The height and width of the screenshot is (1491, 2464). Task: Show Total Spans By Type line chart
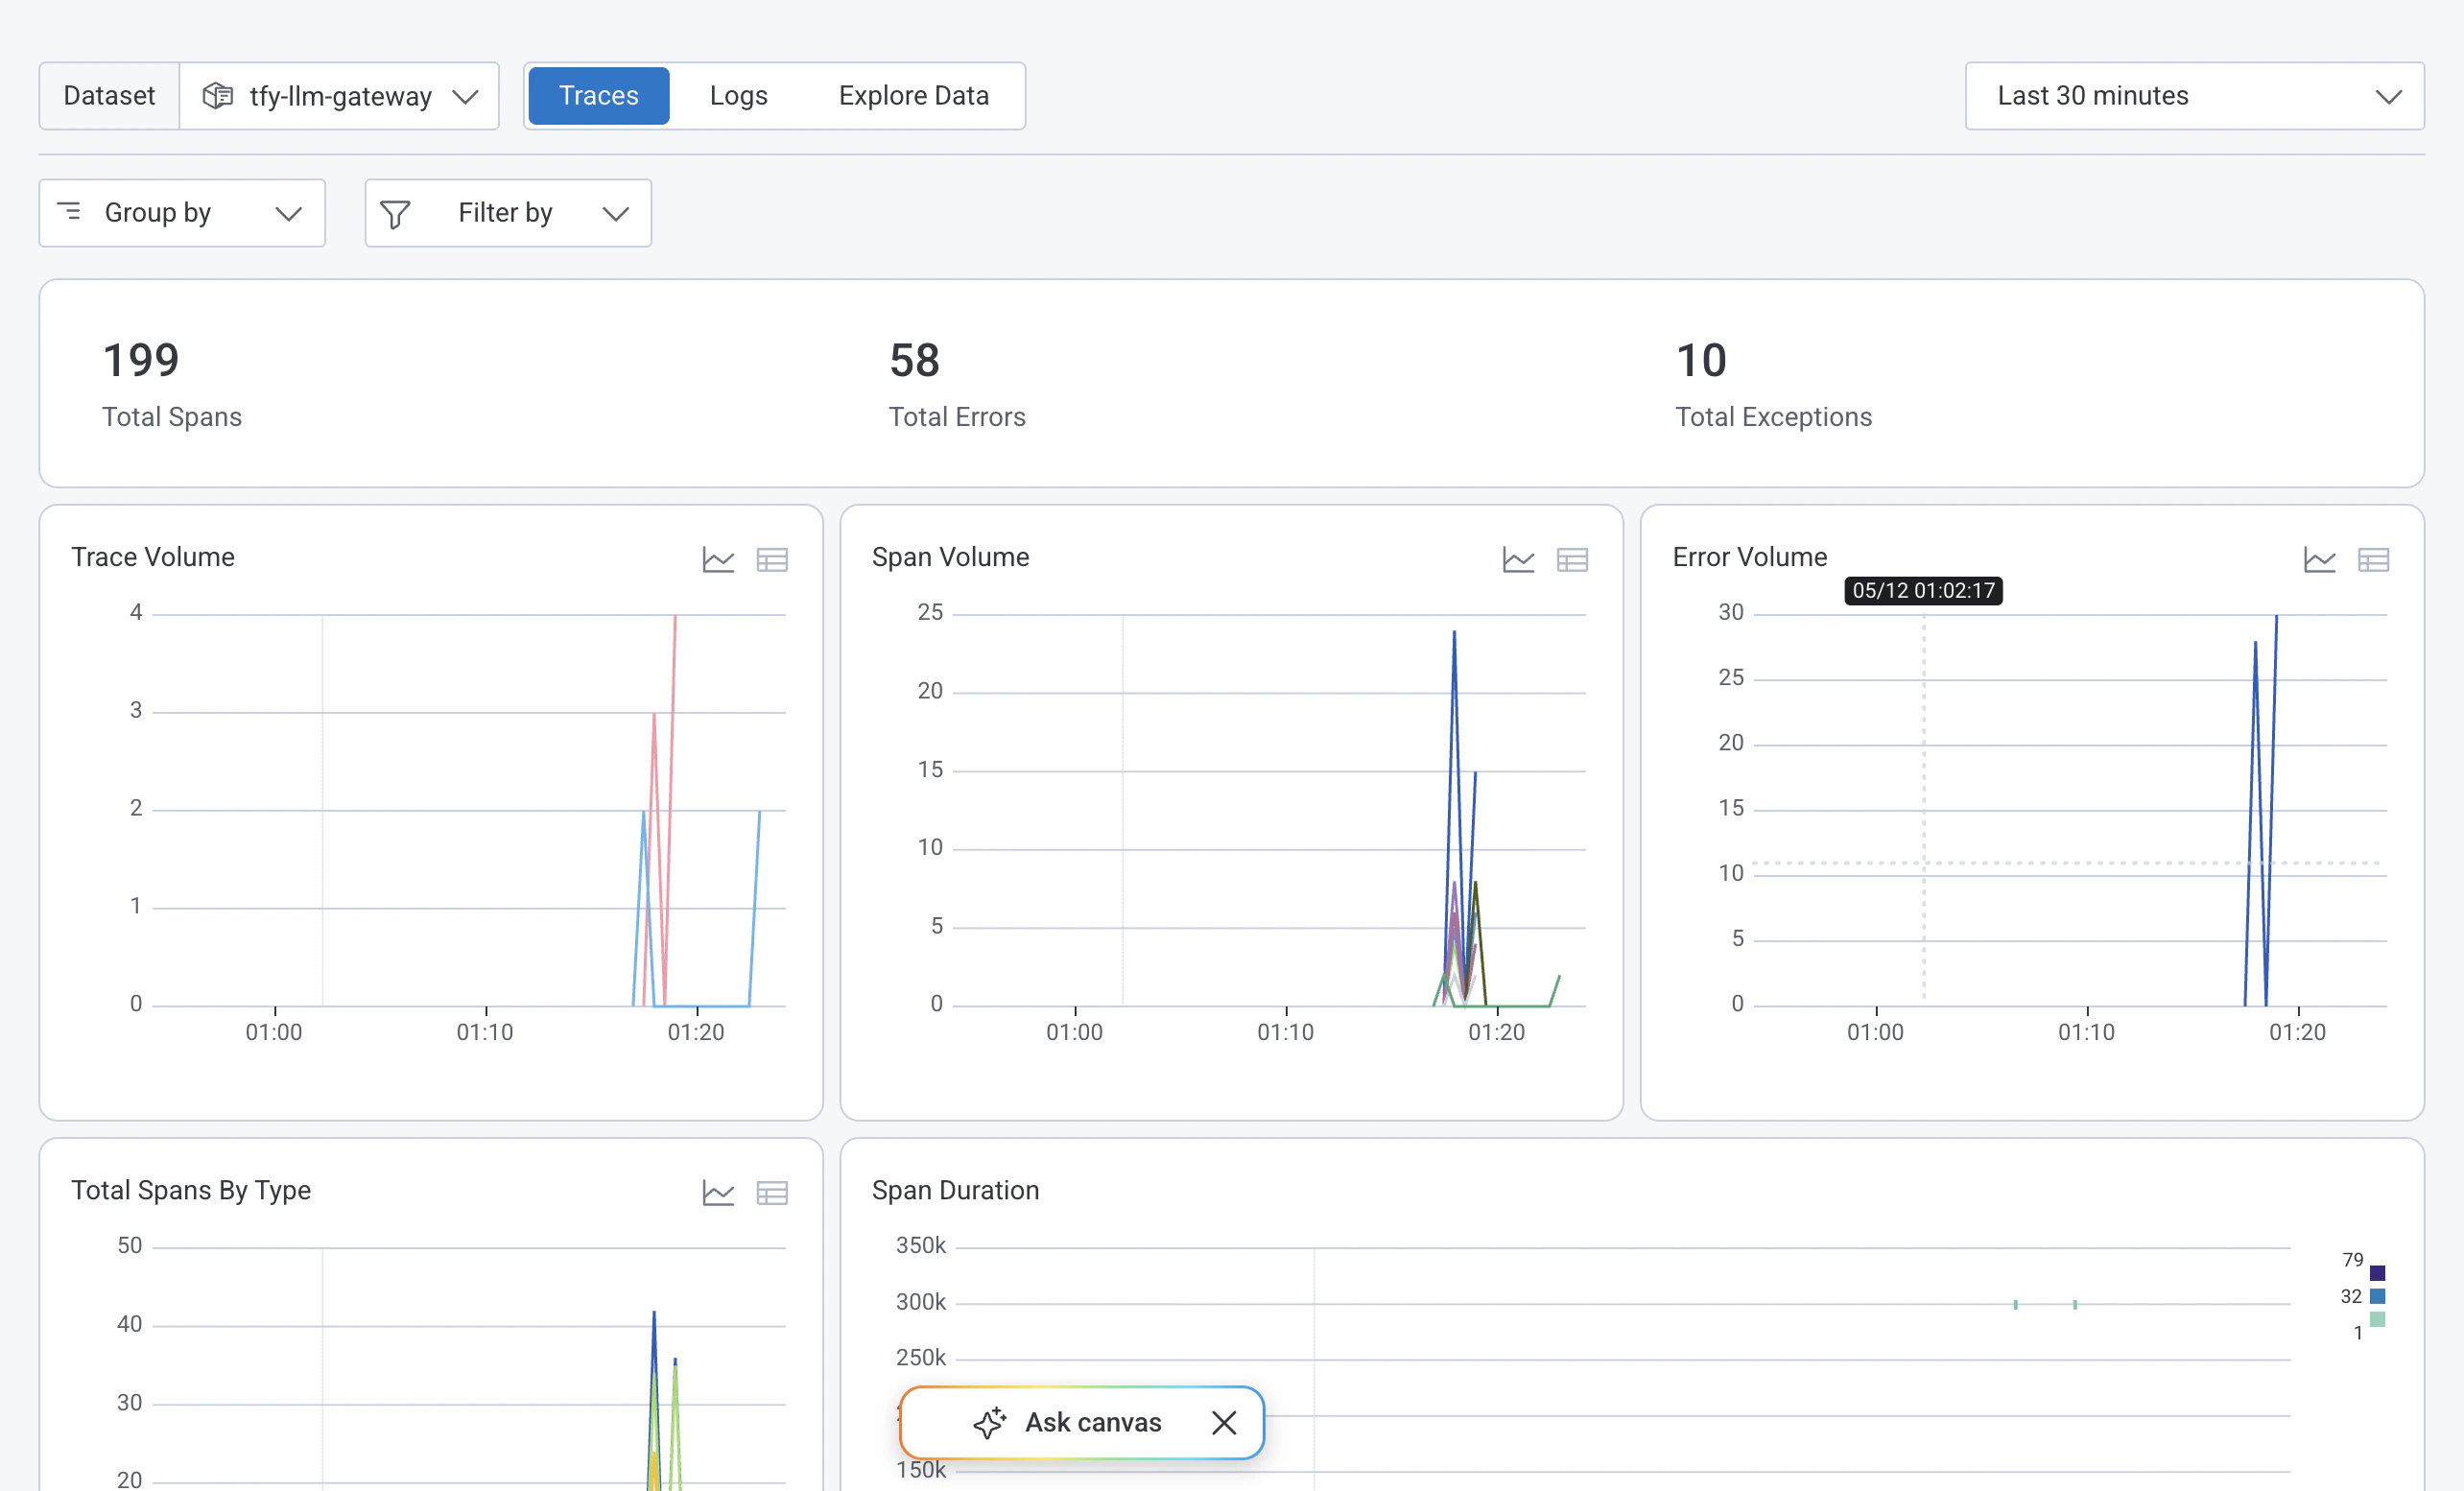[x=718, y=1193]
